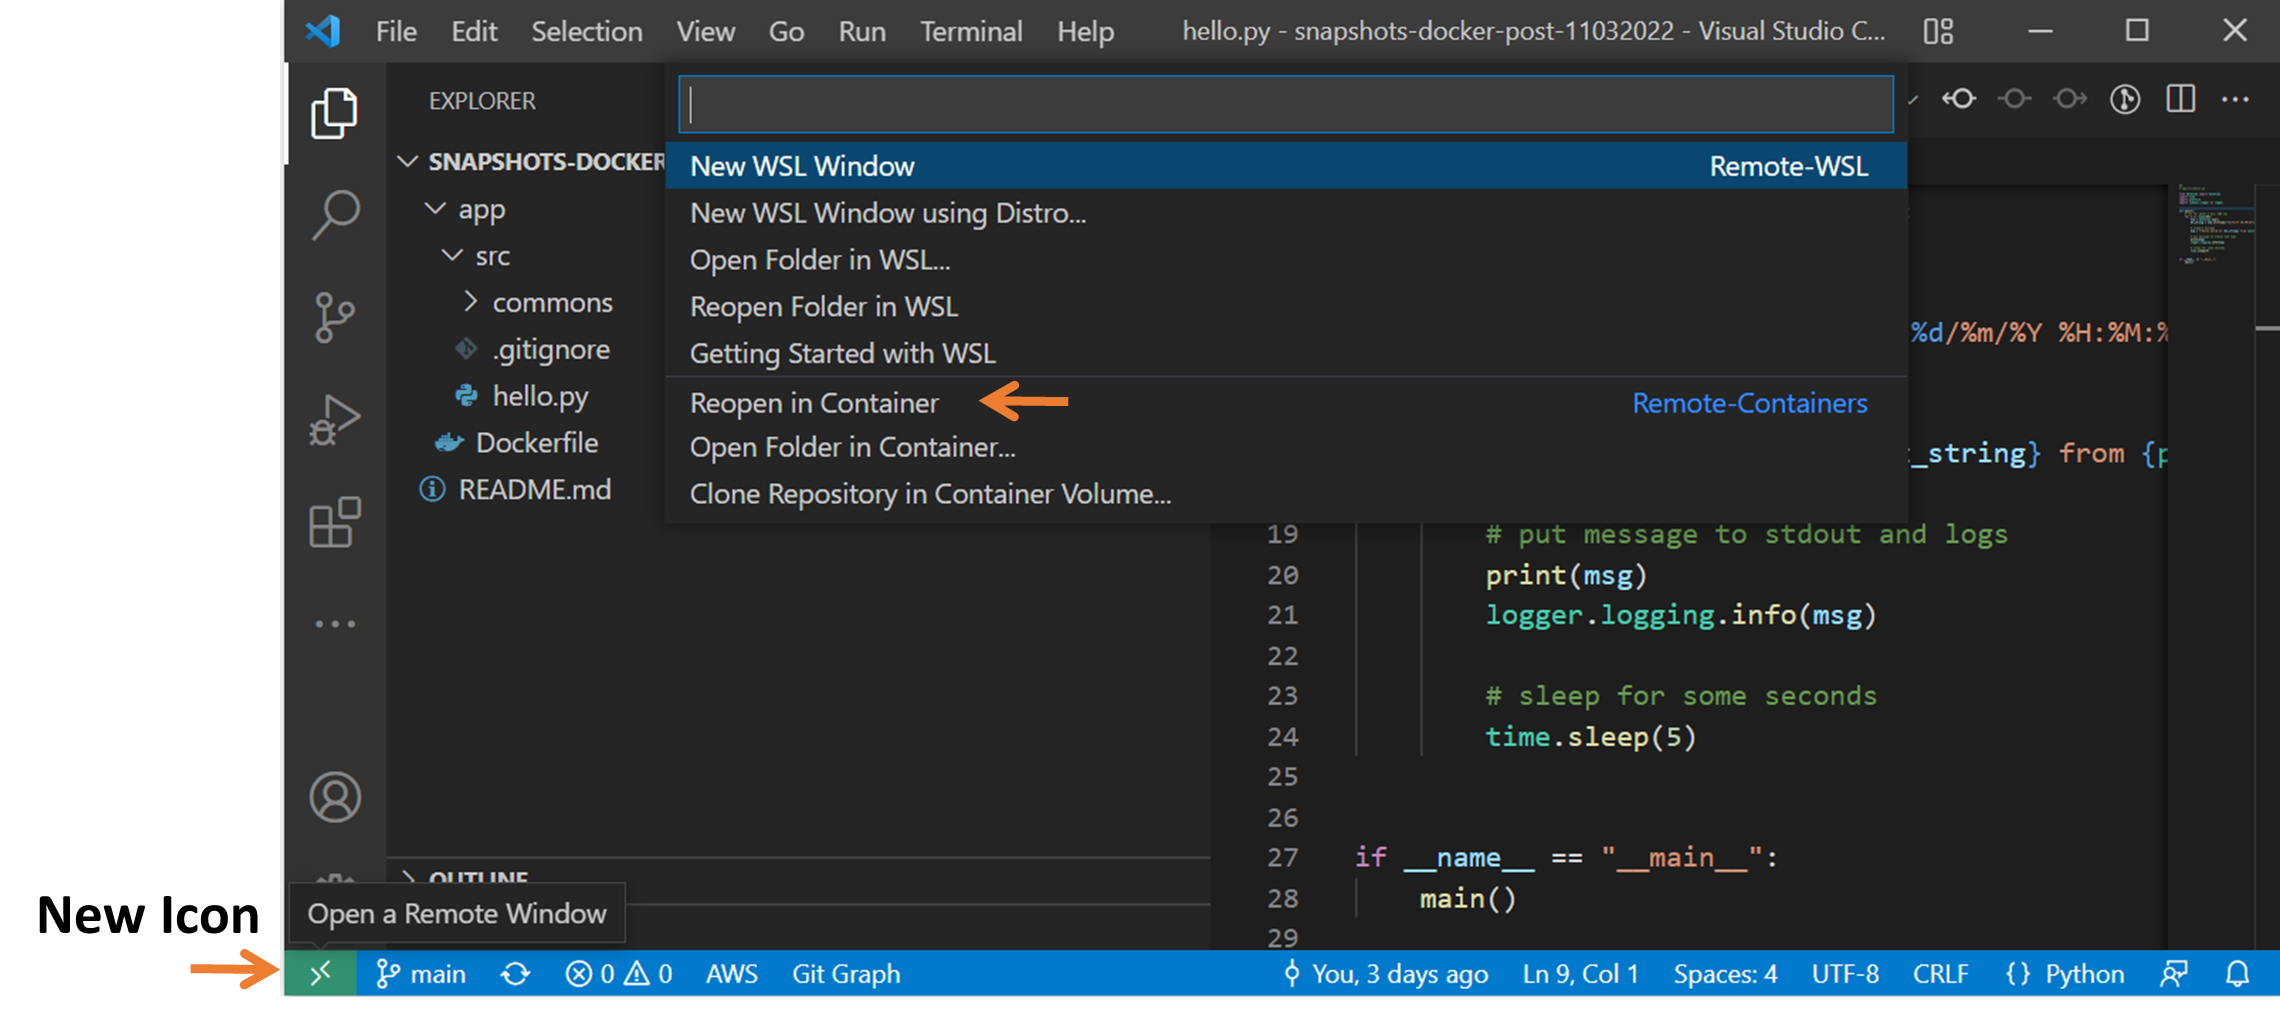Screen dimensions: 2280x1010
Task: Click the middle git commit navigation icon
Action: coord(2015,99)
